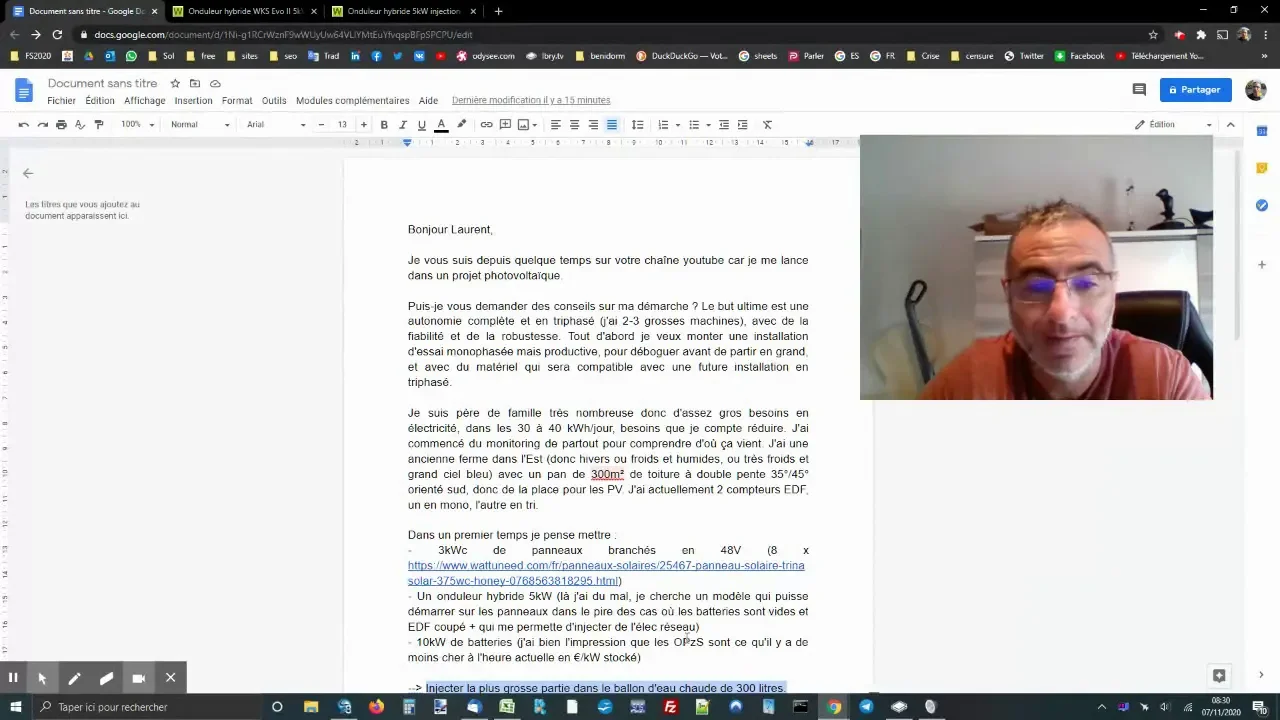Image resolution: width=1280 pixels, height=720 pixels.
Task: Run spell check with the toolbar icon
Action: (x=80, y=125)
